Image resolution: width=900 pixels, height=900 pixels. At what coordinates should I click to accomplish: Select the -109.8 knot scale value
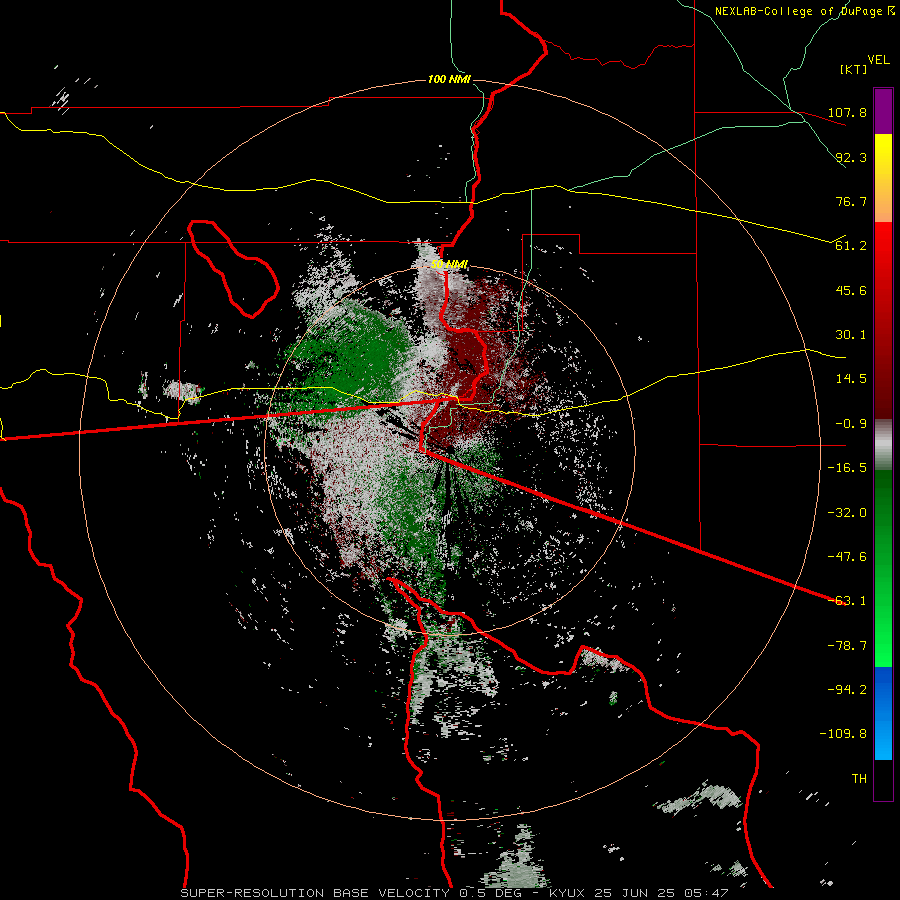coord(844,734)
